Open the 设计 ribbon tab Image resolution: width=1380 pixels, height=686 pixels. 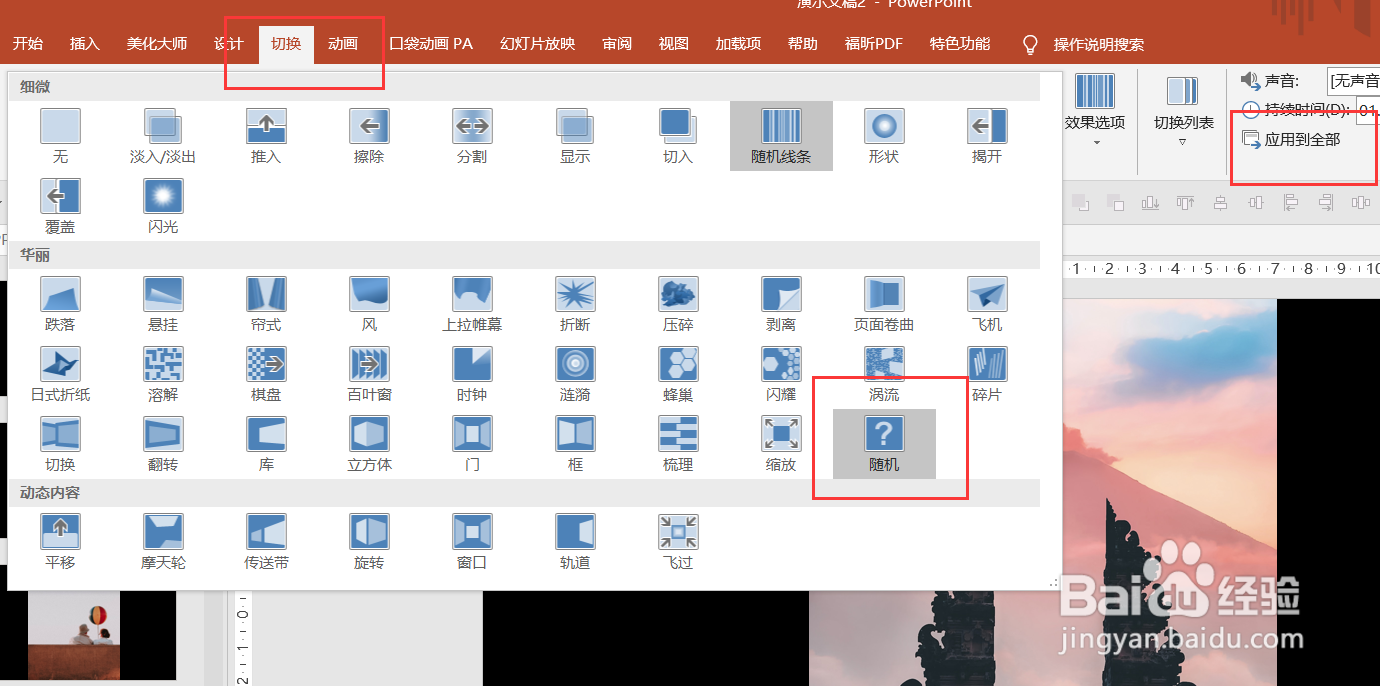(229, 44)
